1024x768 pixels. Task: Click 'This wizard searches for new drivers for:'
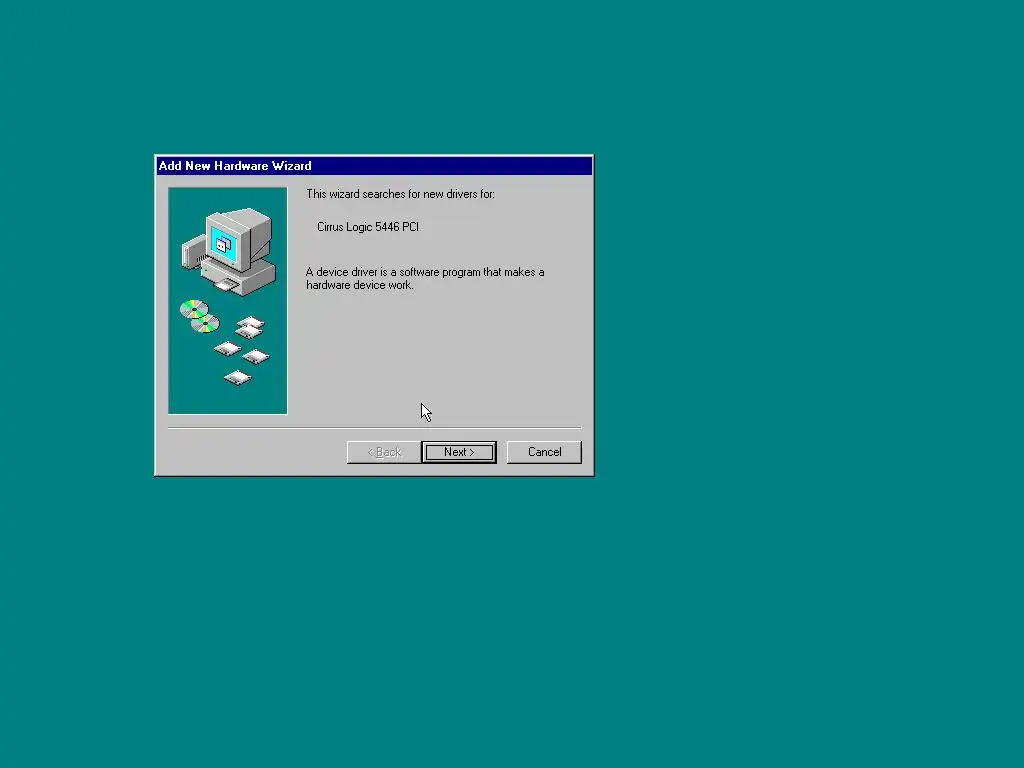click(x=400, y=194)
